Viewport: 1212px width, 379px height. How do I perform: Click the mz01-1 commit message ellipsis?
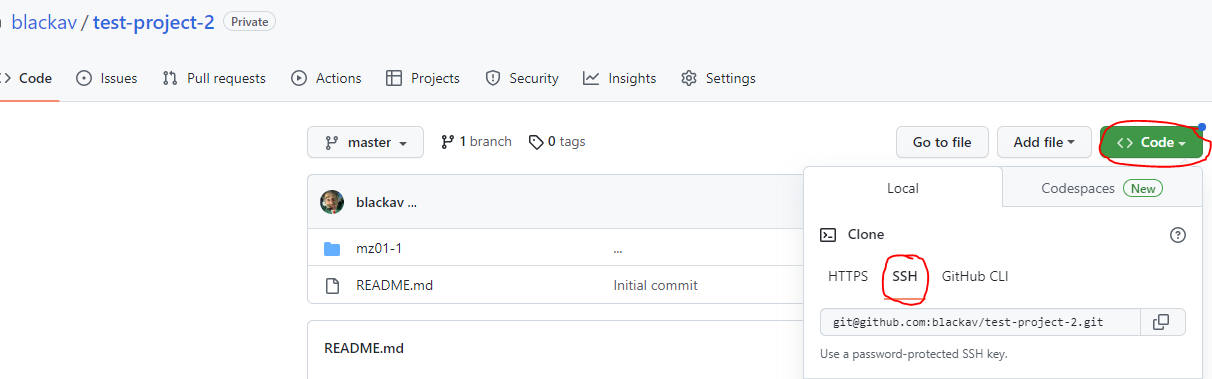618,250
